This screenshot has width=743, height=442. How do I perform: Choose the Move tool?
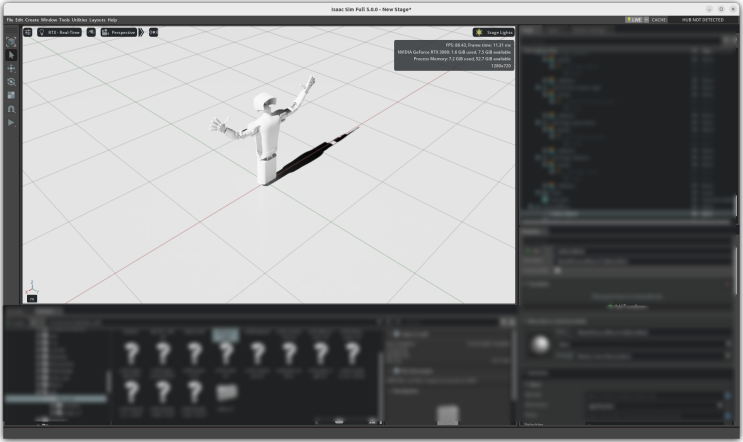point(11,69)
